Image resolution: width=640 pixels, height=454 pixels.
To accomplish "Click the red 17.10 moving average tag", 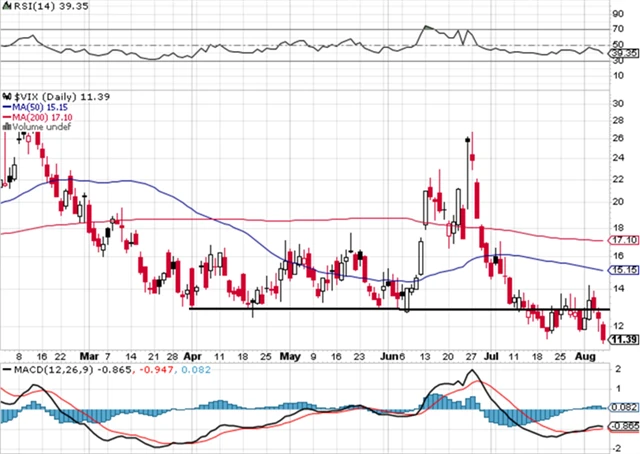I will [x=624, y=241].
